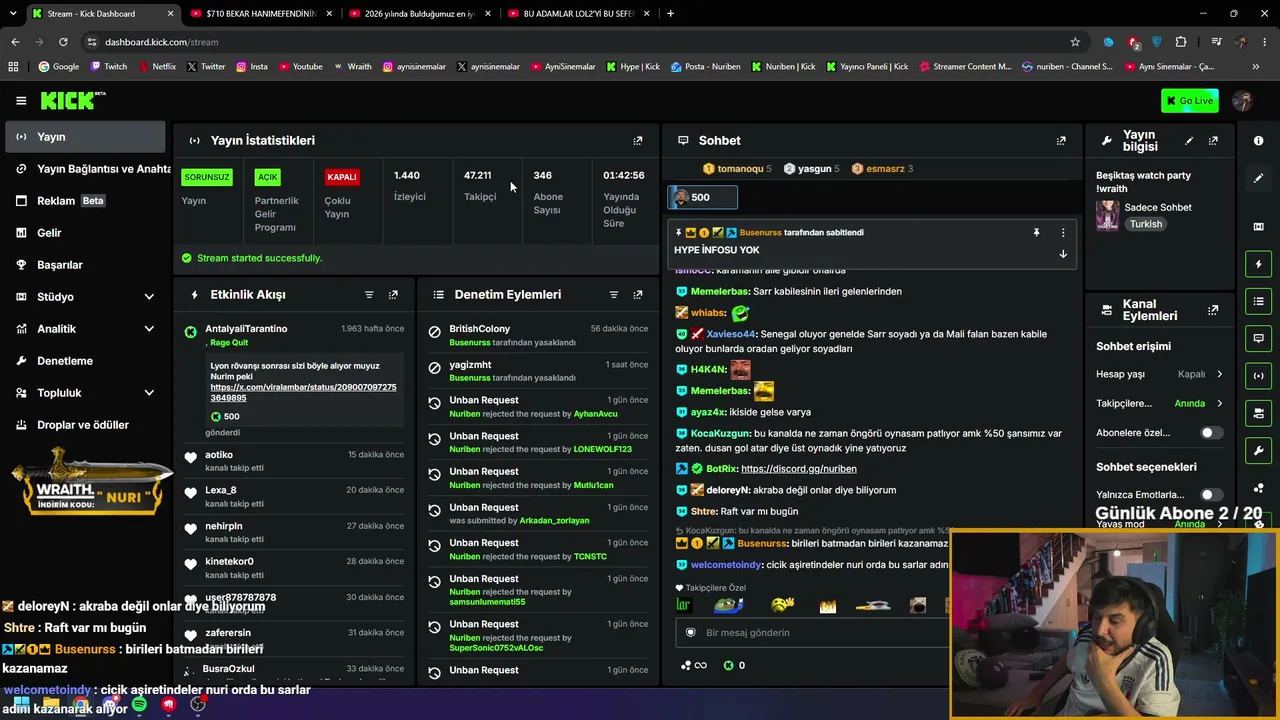Click the Sadece Sohbet category thumbnail
Viewport: 1280px width, 720px height.
tap(1107, 215)
